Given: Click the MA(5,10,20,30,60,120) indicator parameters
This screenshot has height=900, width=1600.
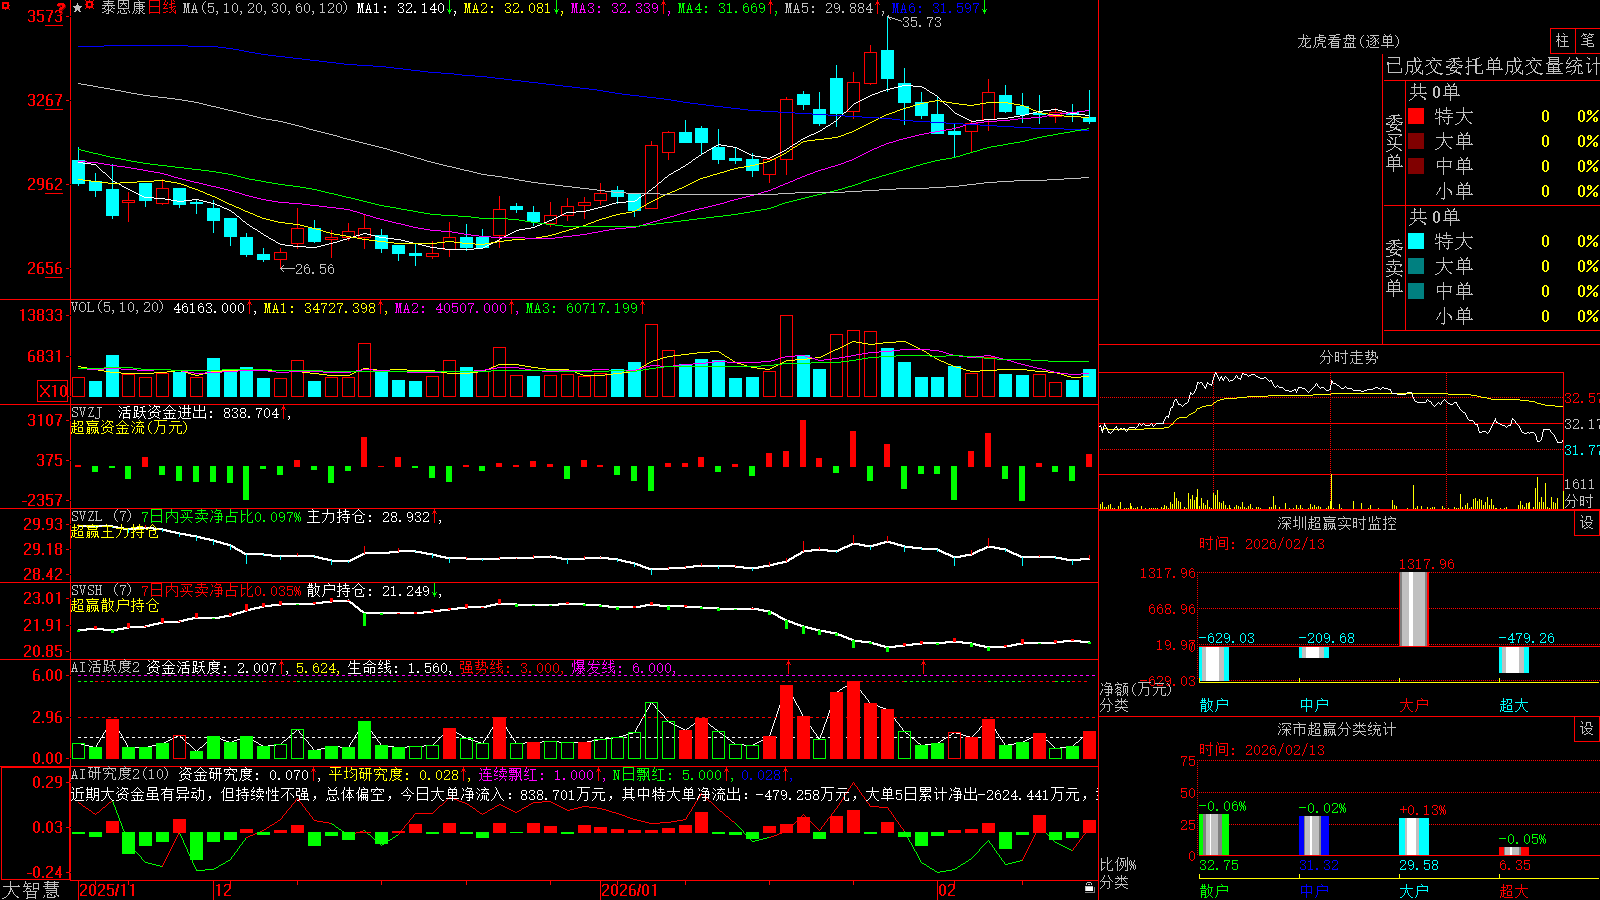Looking at the screenshot, I should (265, 8).
